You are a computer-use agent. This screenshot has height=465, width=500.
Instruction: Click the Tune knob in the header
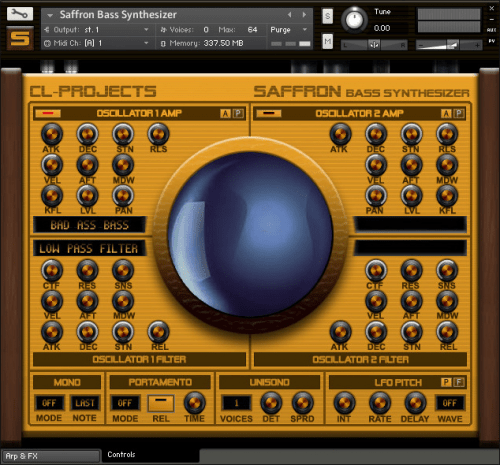[x=354, y=19]
